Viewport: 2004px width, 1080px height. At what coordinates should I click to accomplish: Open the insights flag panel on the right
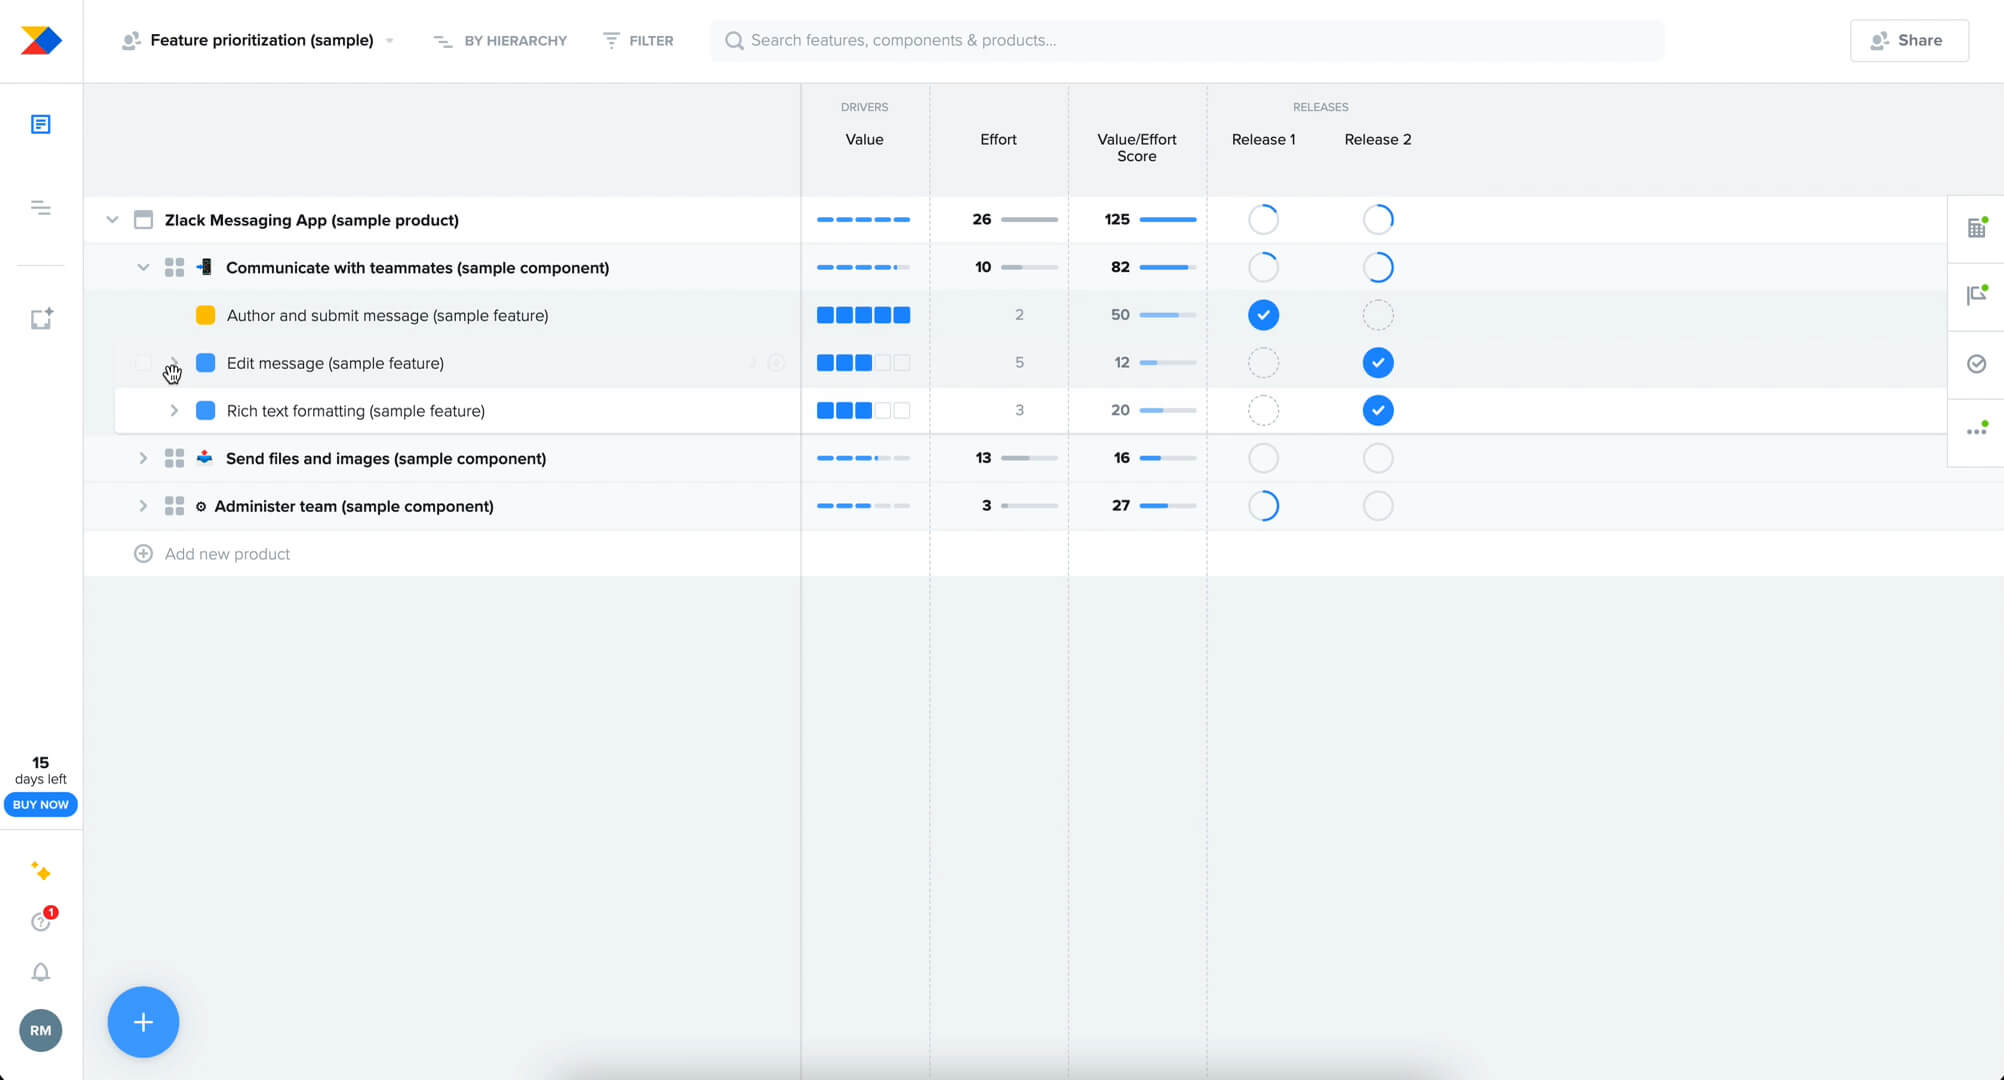(x=1976, y=296)
